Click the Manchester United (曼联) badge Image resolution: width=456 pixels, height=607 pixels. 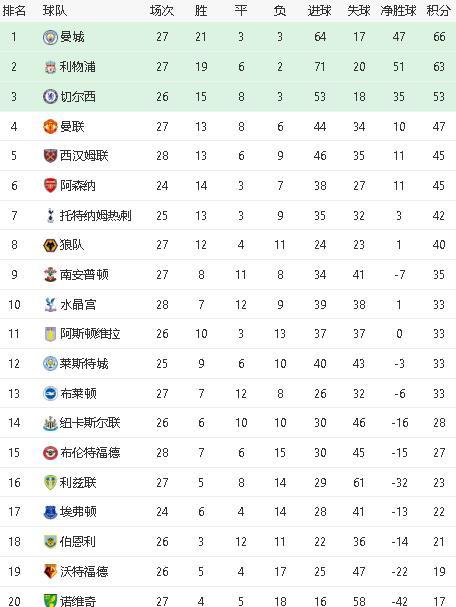click(x=50, y=127)
